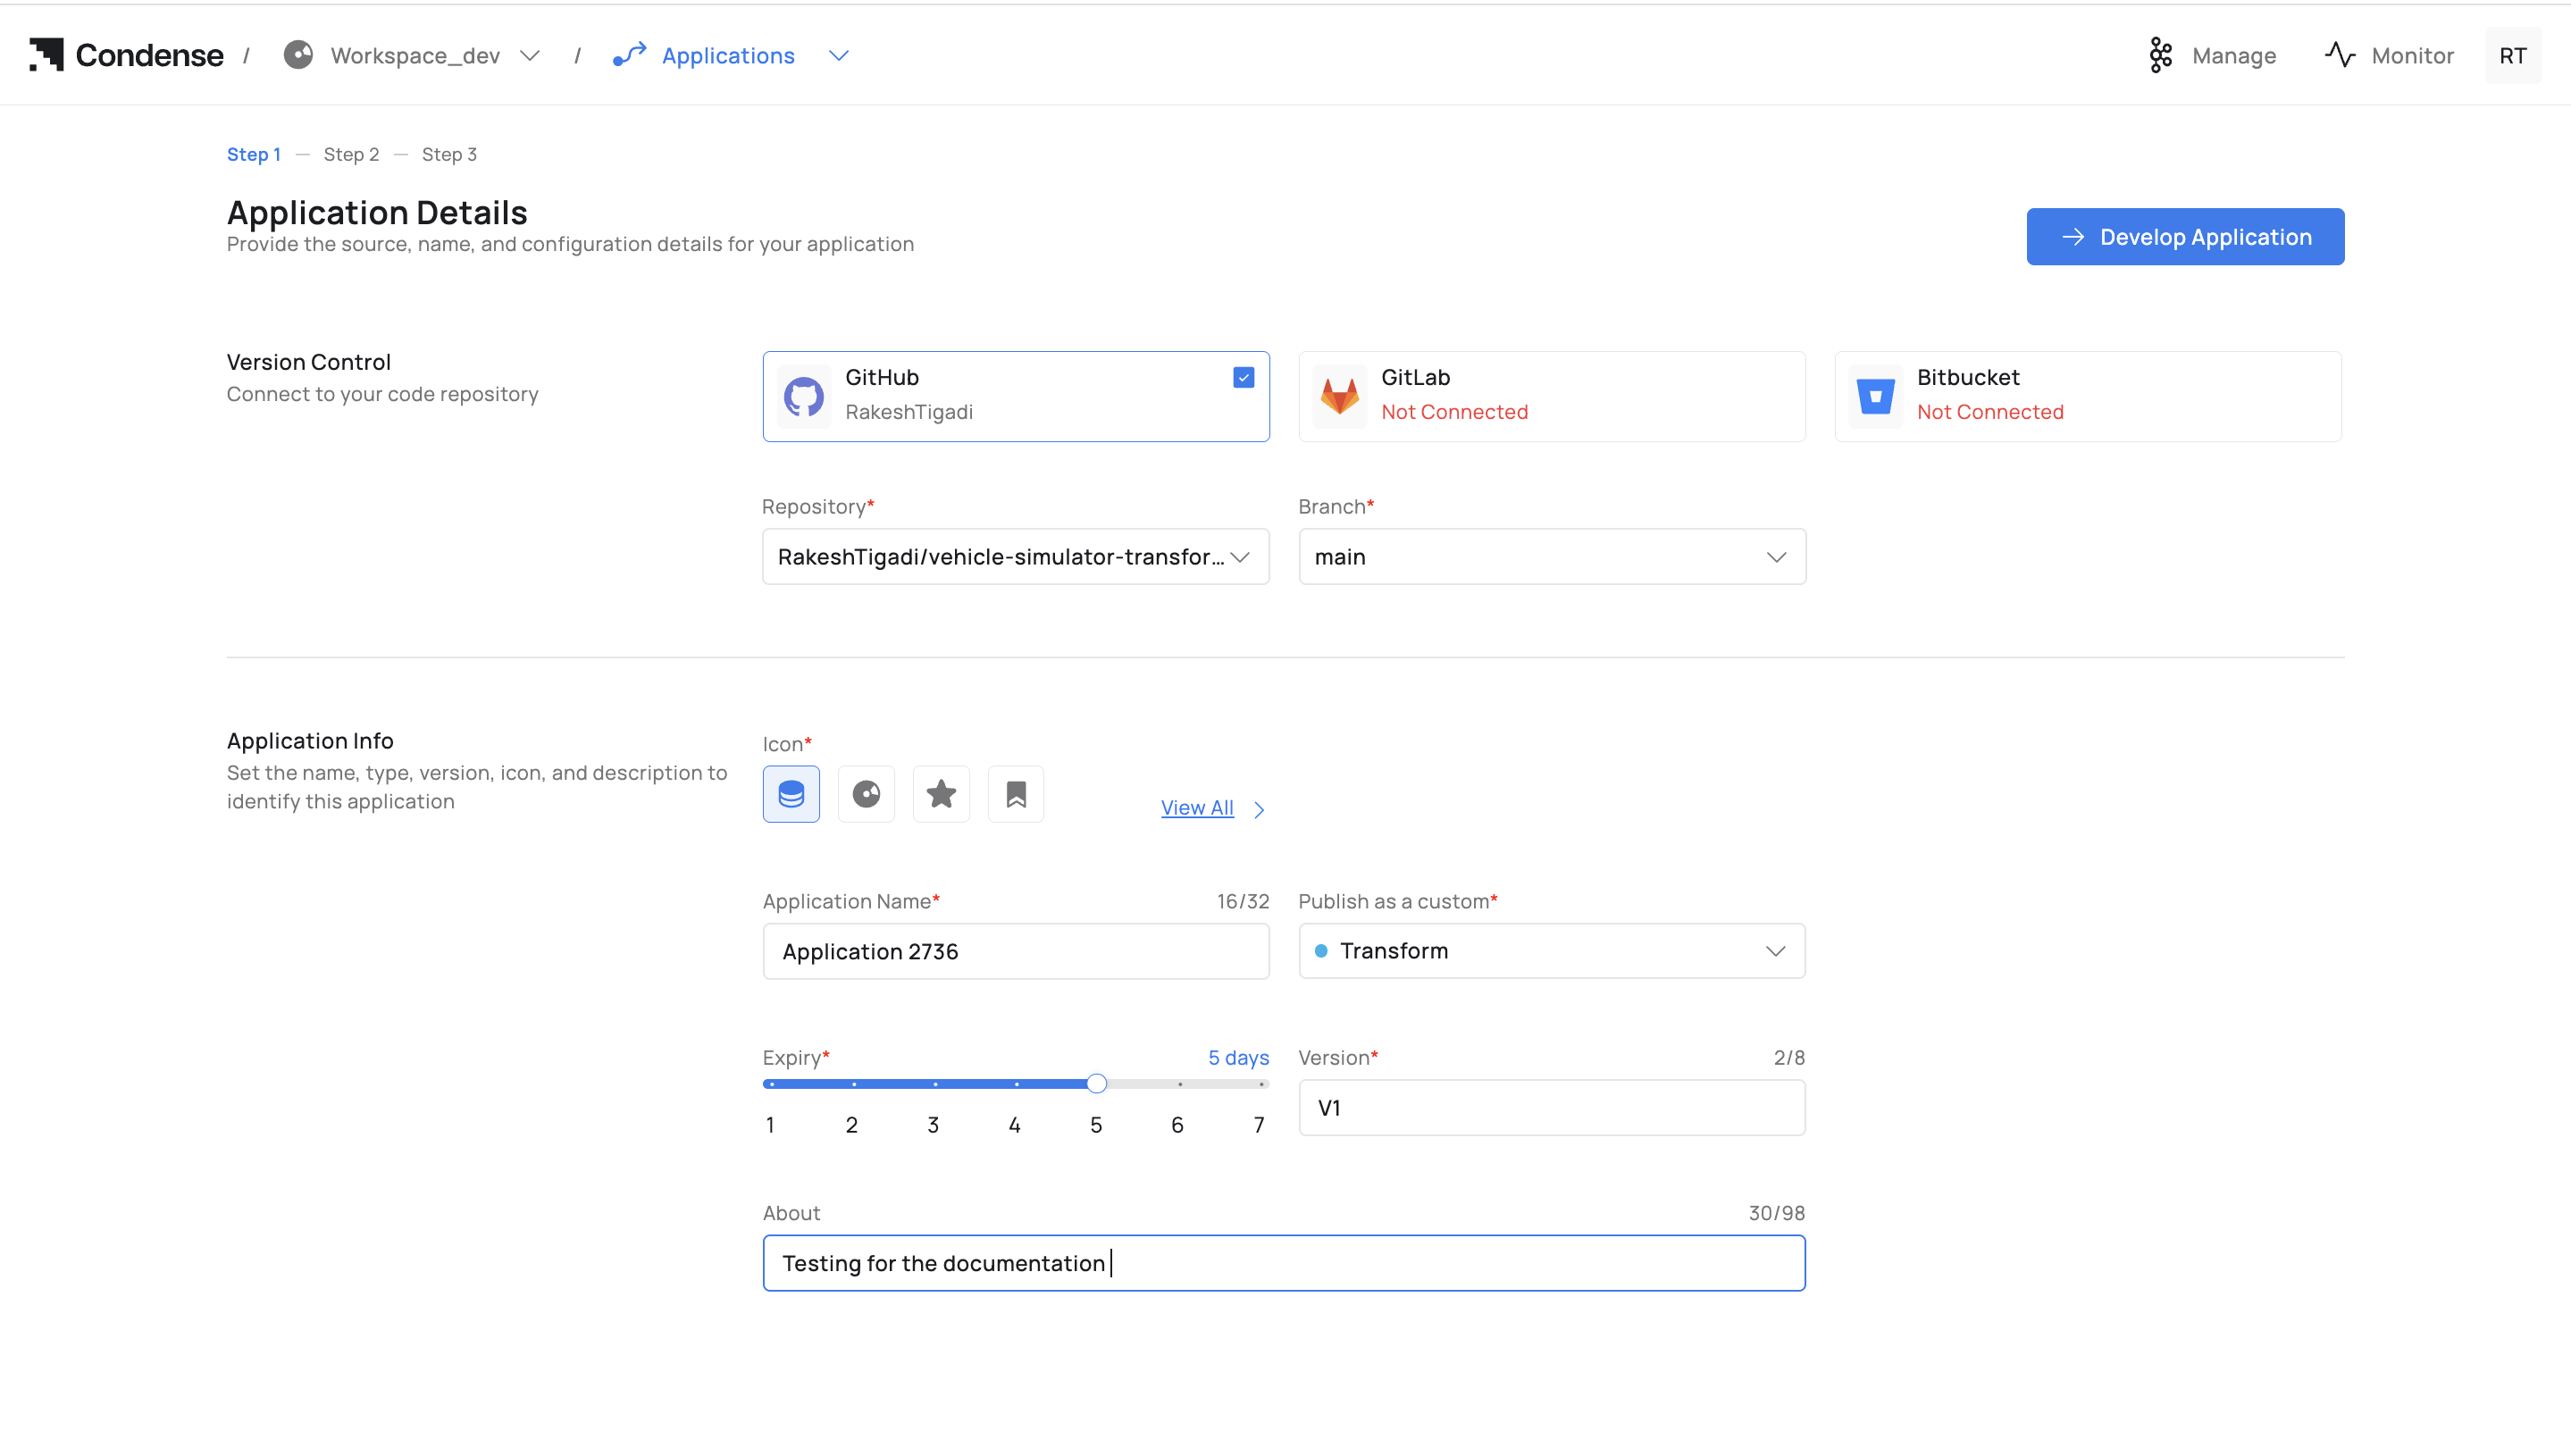Choose the pie chart application icon
Image resolution: width=2571 pixels, height=1456 pixels.
[866, 794]
